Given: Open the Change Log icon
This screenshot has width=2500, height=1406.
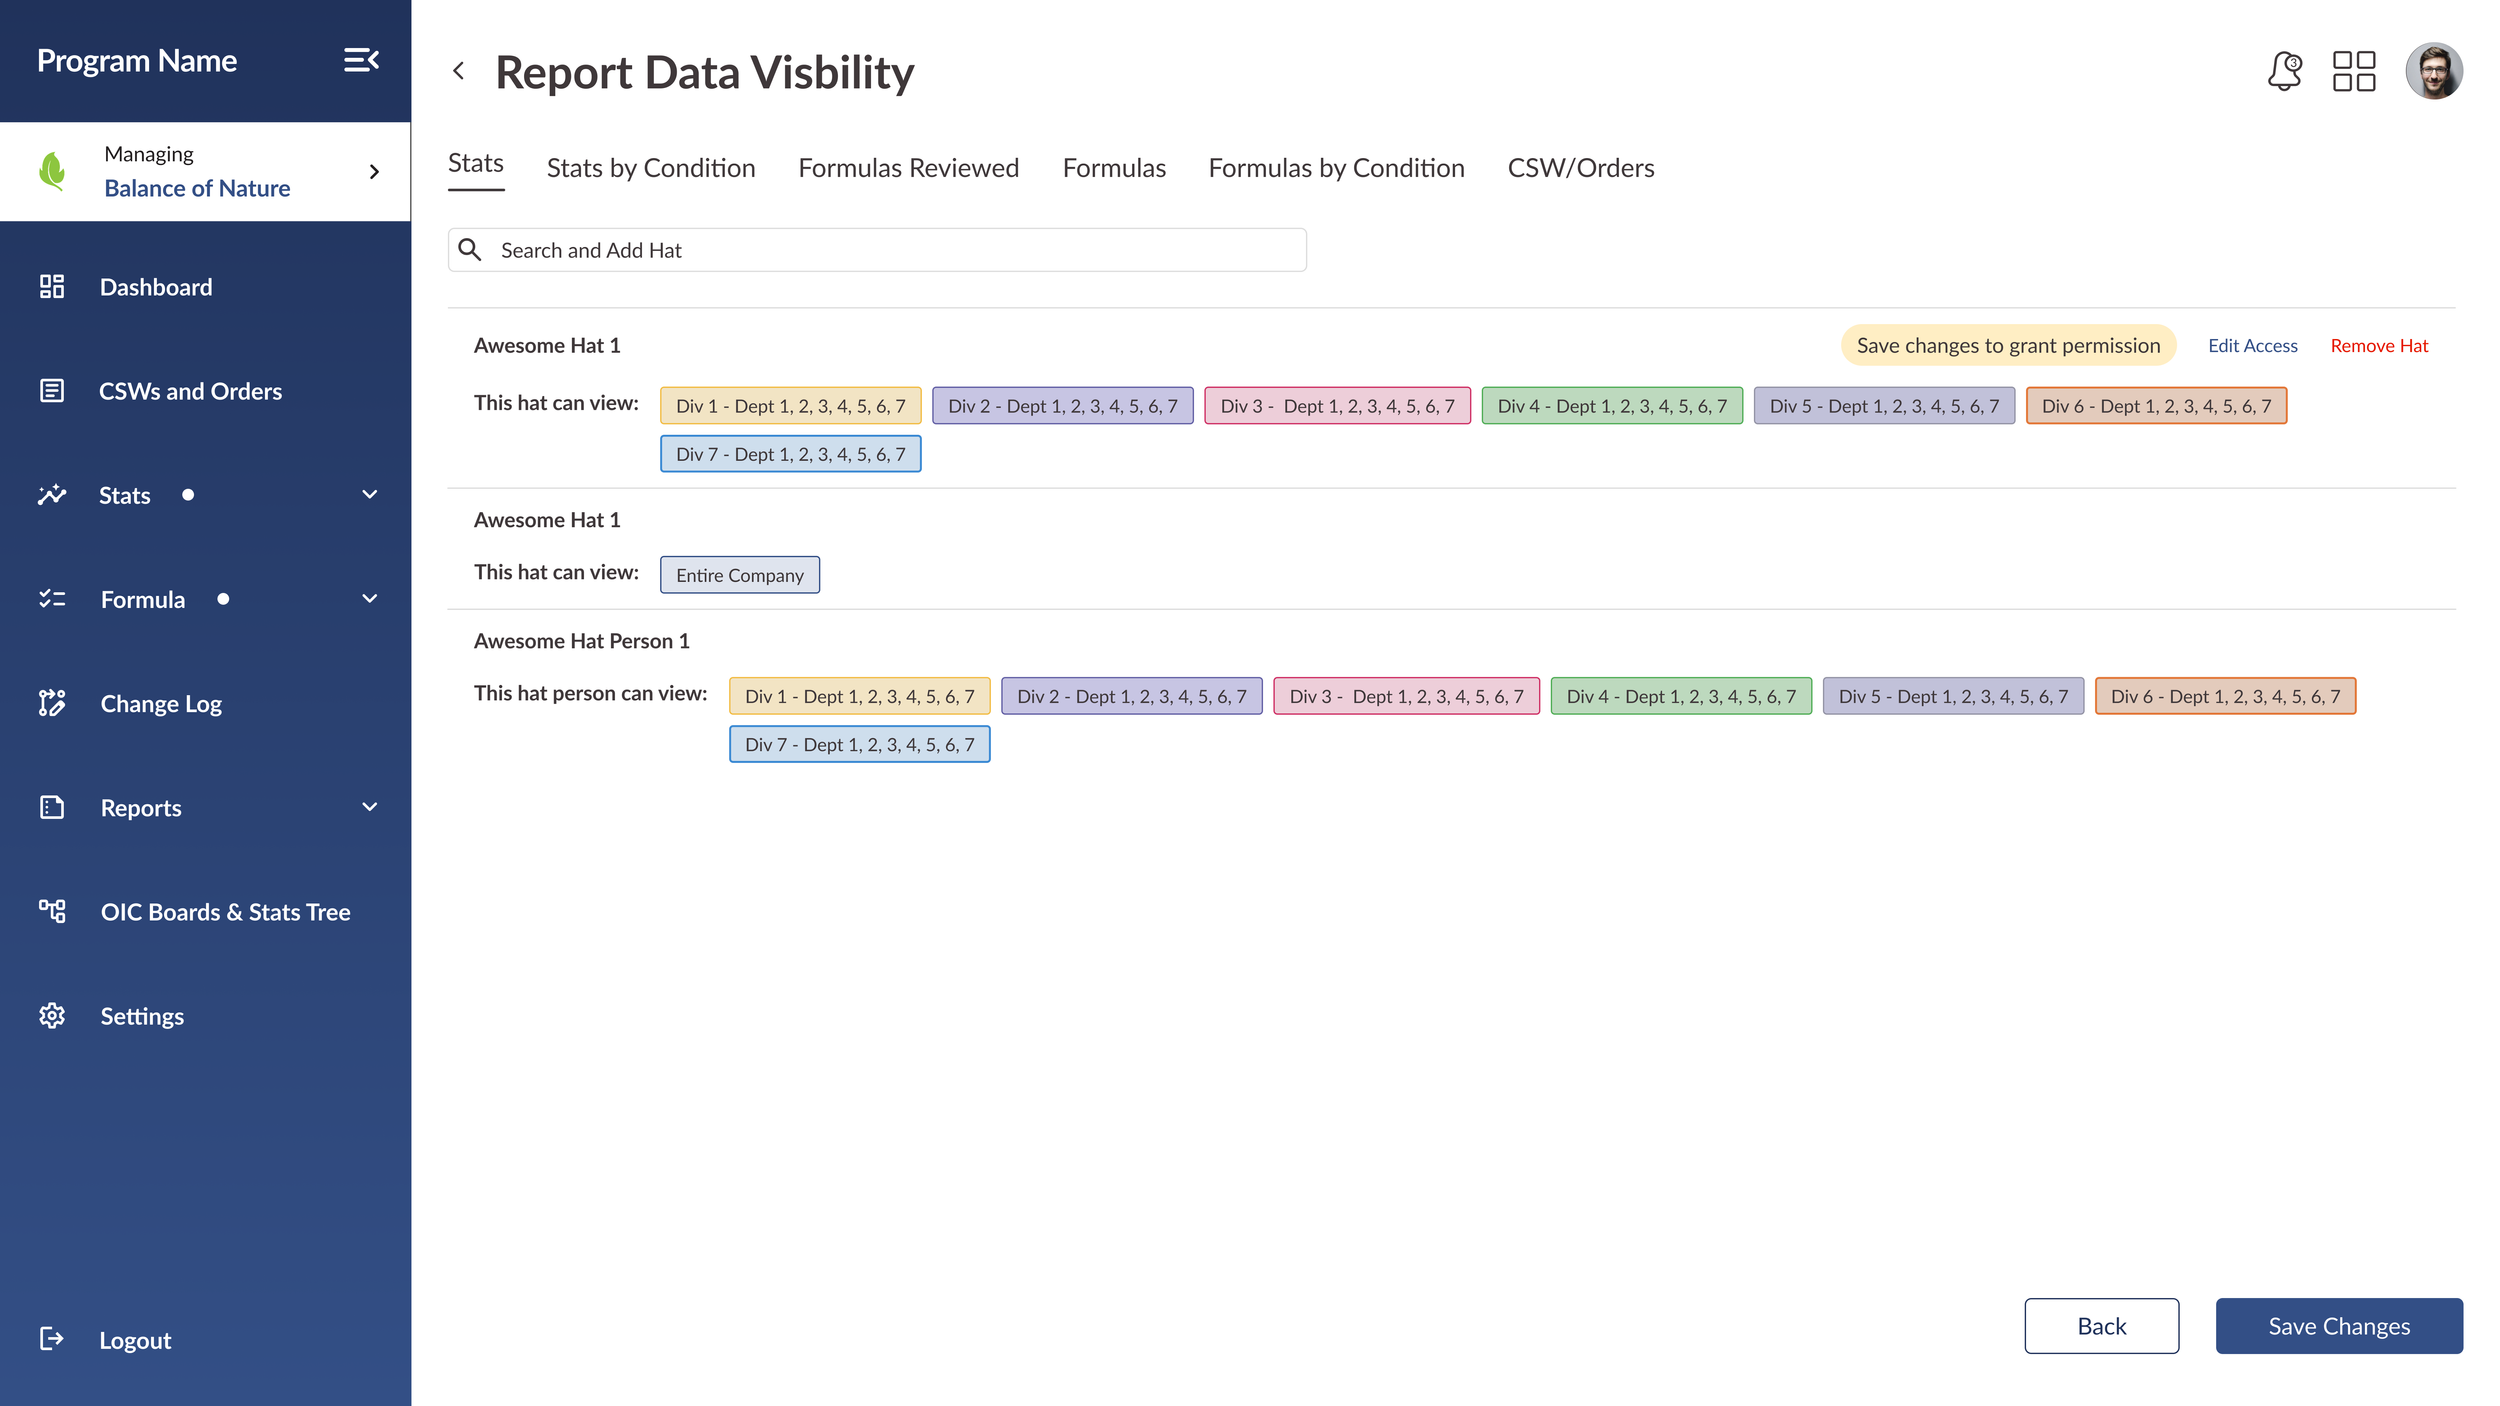Looking at the screenshot, I should [52, 703].
